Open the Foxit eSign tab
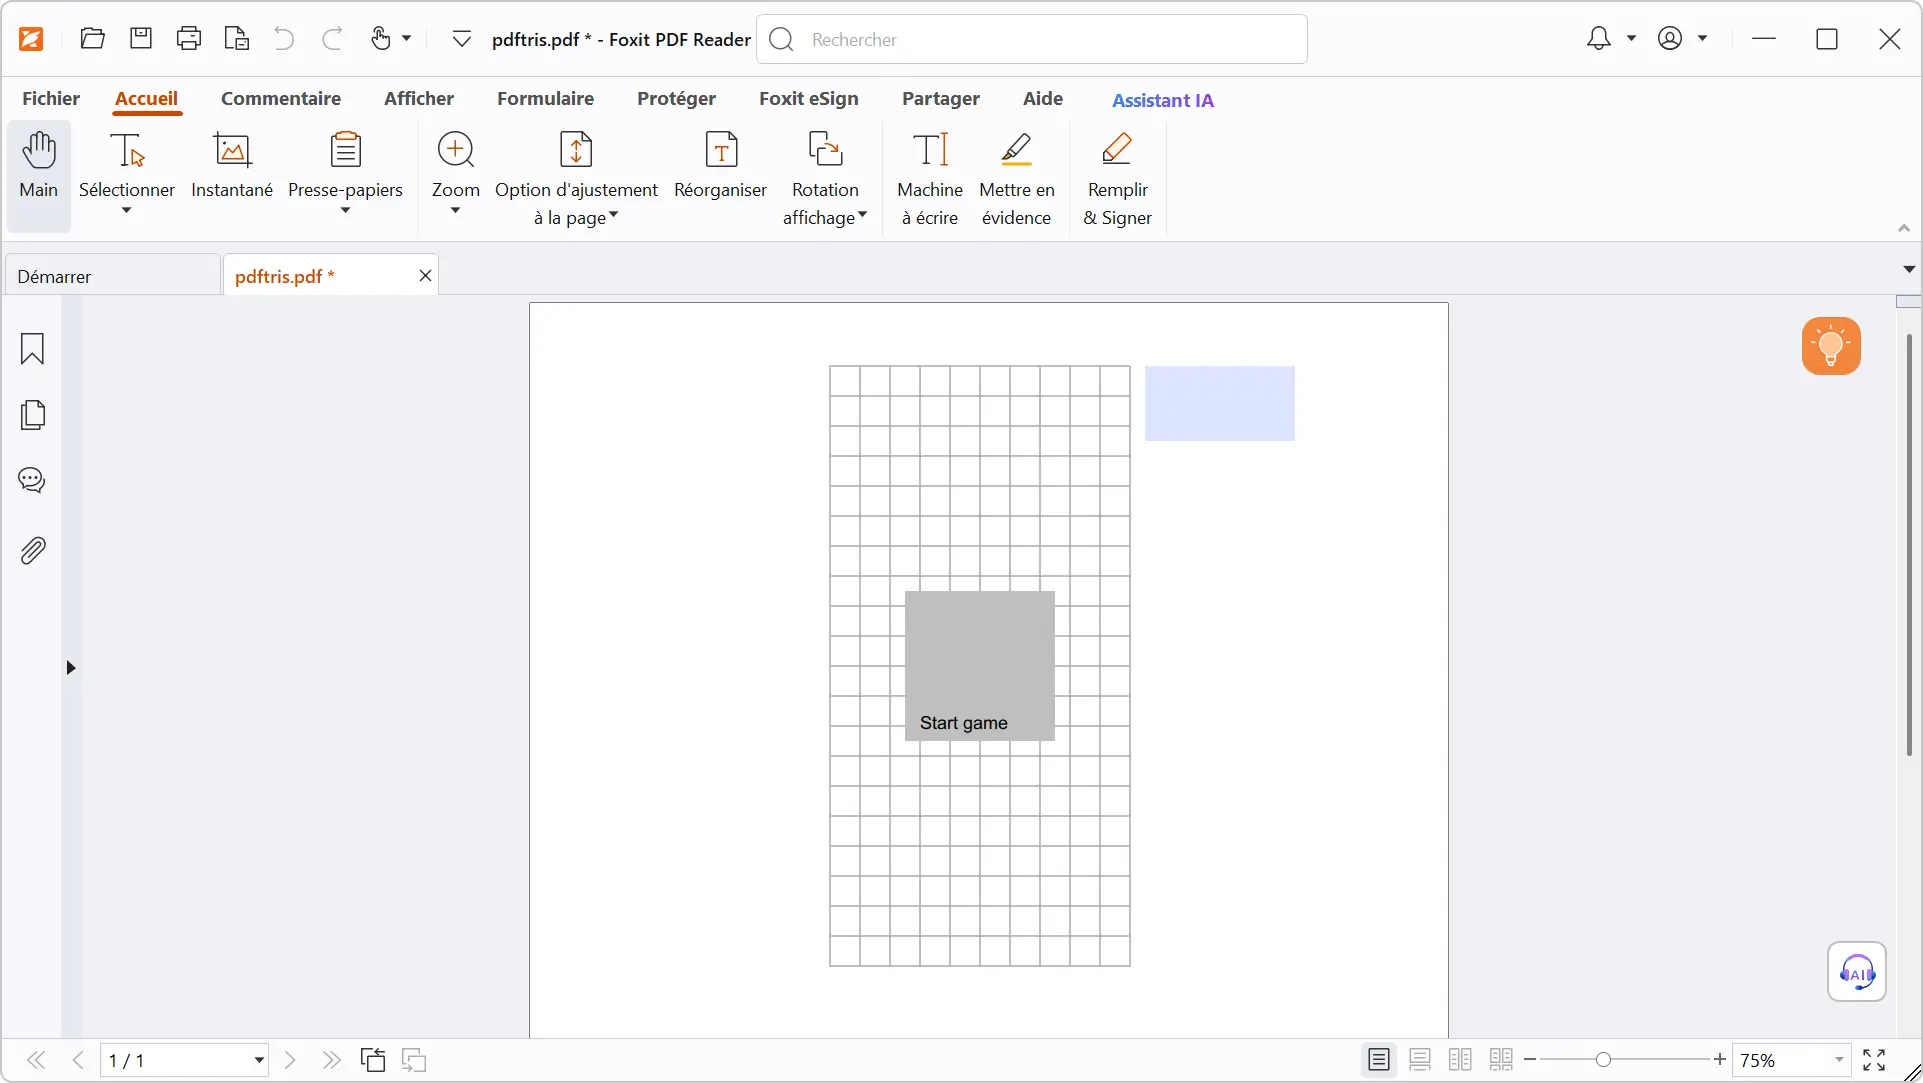 point(809,98)
